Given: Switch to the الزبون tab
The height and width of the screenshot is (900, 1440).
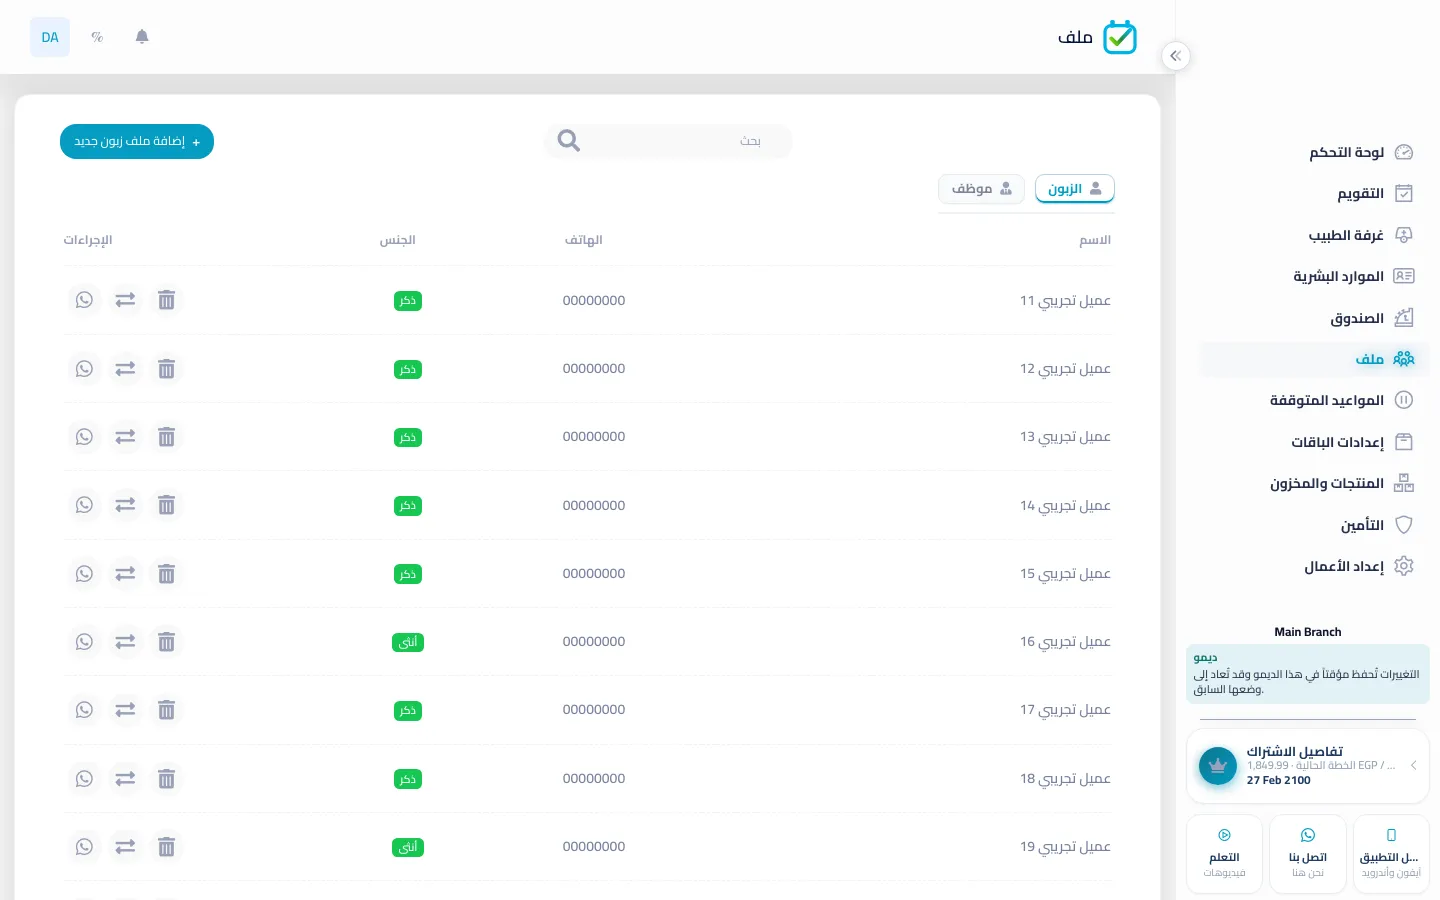Looking at the screenshot, I should (x=1075, y=189).
